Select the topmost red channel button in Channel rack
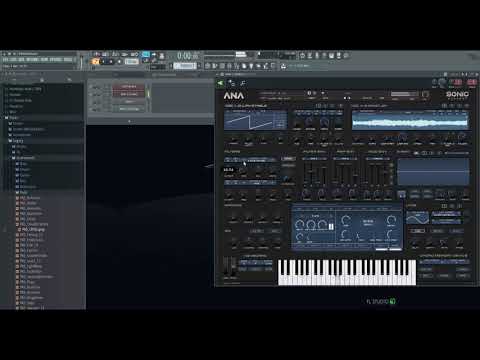480x360 pixels. pos(129,87)
